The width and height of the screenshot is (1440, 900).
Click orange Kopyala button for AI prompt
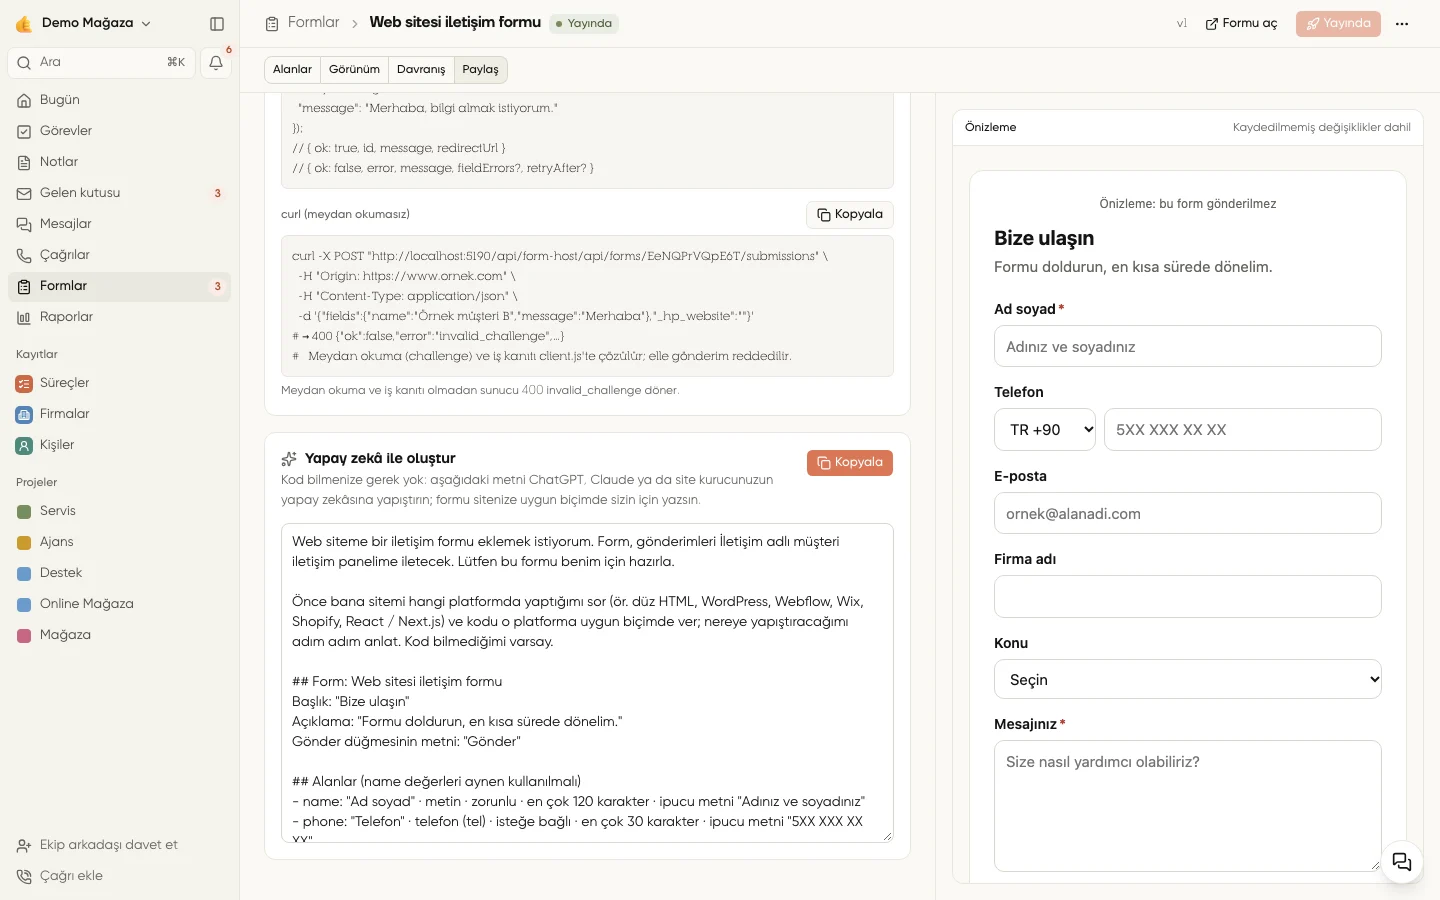coord(850,463)
